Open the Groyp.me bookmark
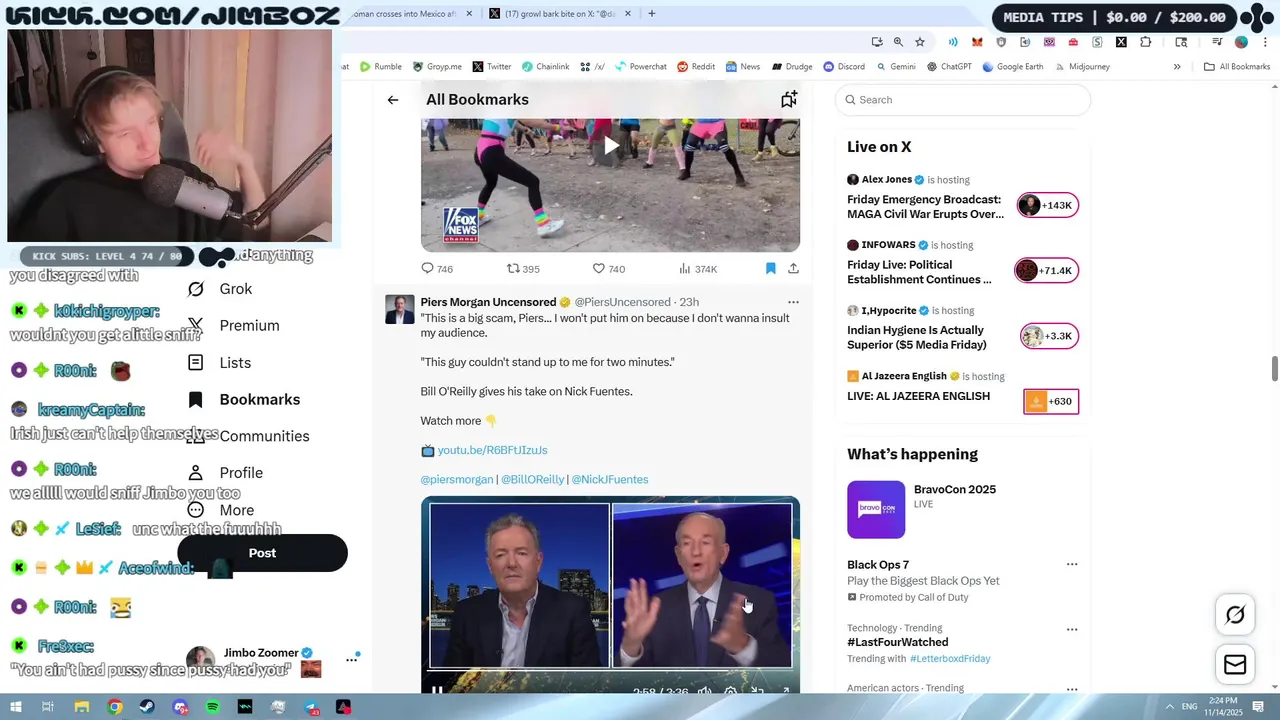 tap(437, 67)
